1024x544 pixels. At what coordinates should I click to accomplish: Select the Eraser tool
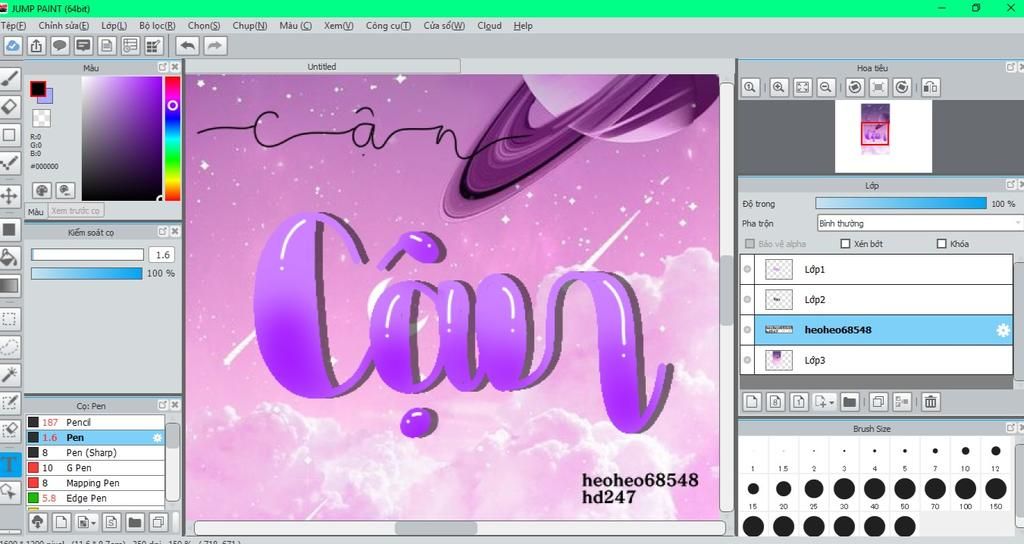coord(9,106)
